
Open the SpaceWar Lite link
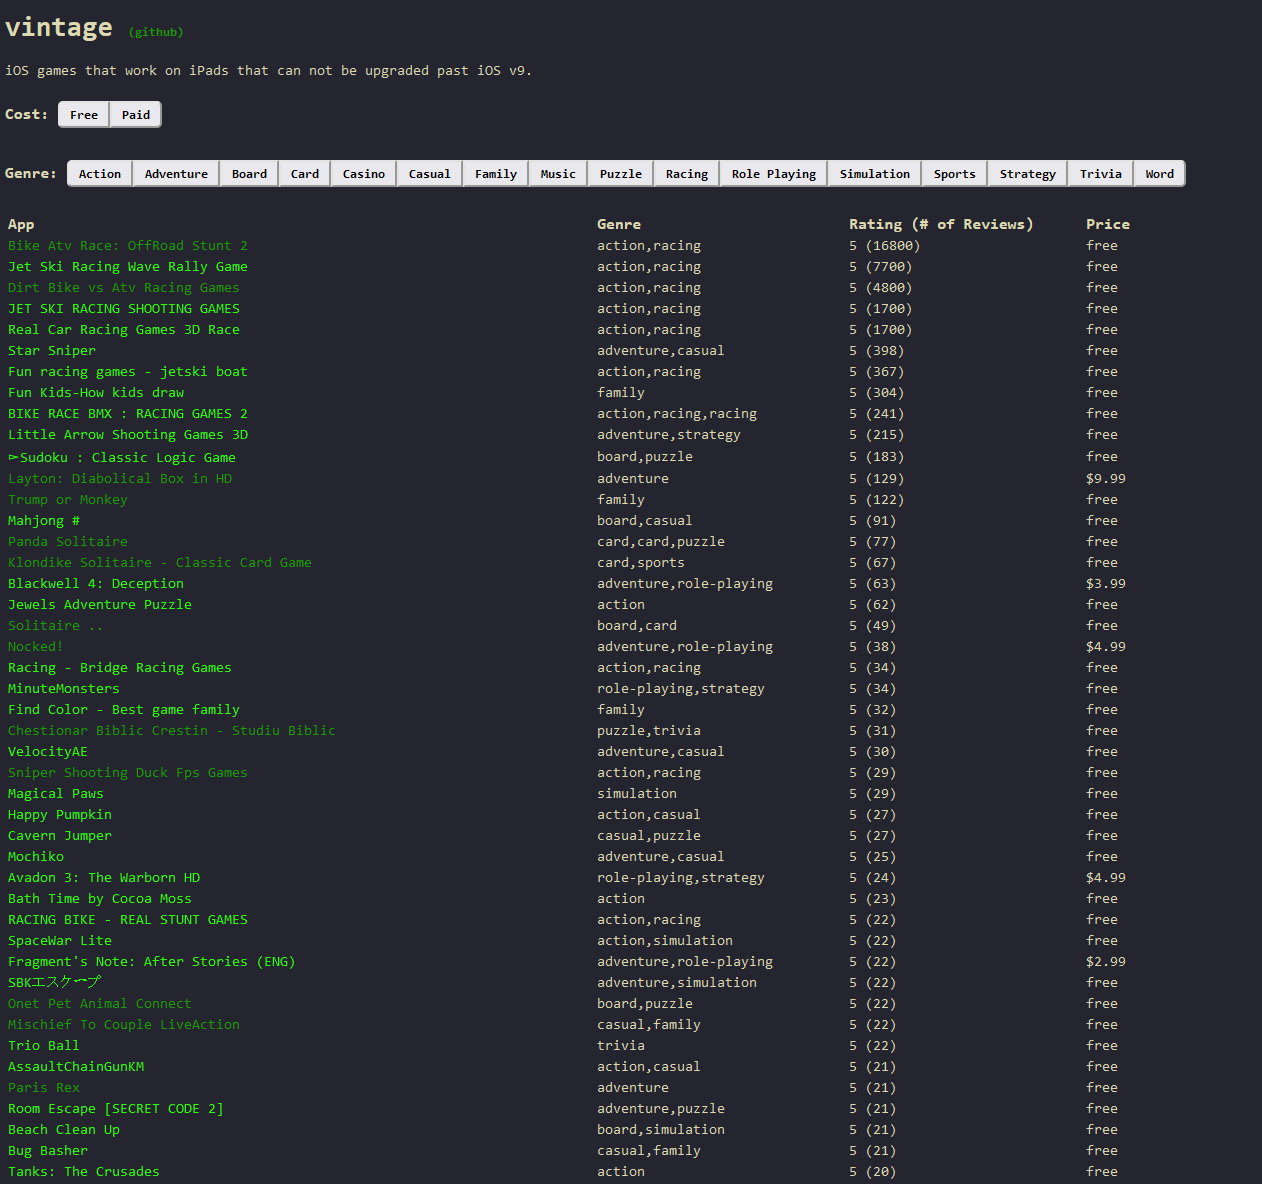60,941
